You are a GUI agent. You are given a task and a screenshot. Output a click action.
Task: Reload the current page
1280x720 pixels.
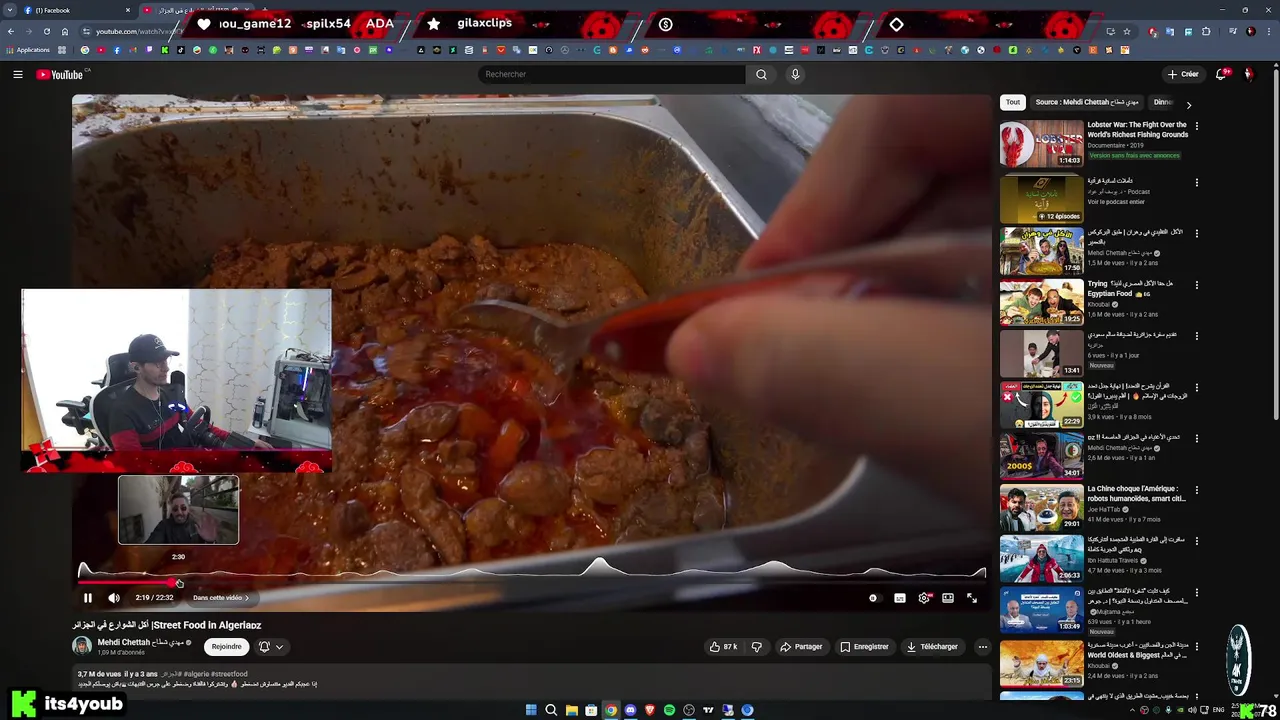(x=46, y=31)
